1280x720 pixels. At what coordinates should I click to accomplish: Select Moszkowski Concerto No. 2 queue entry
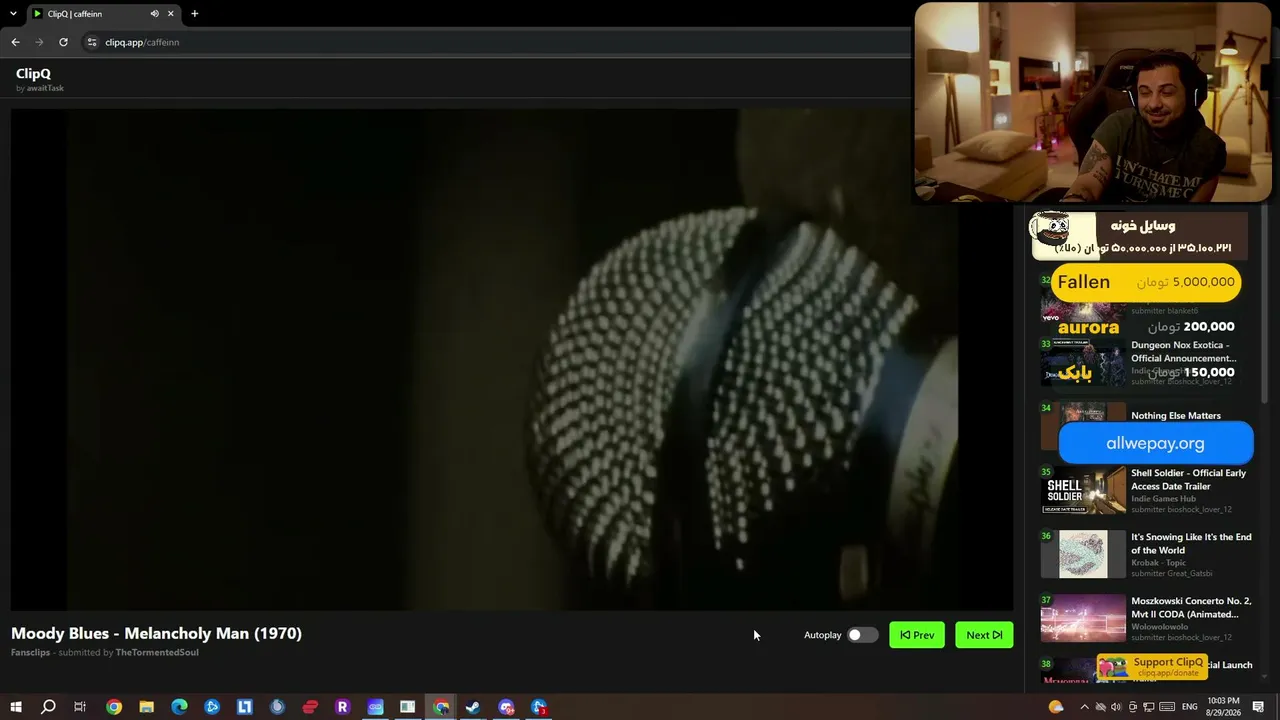[x=1191, y=608]
